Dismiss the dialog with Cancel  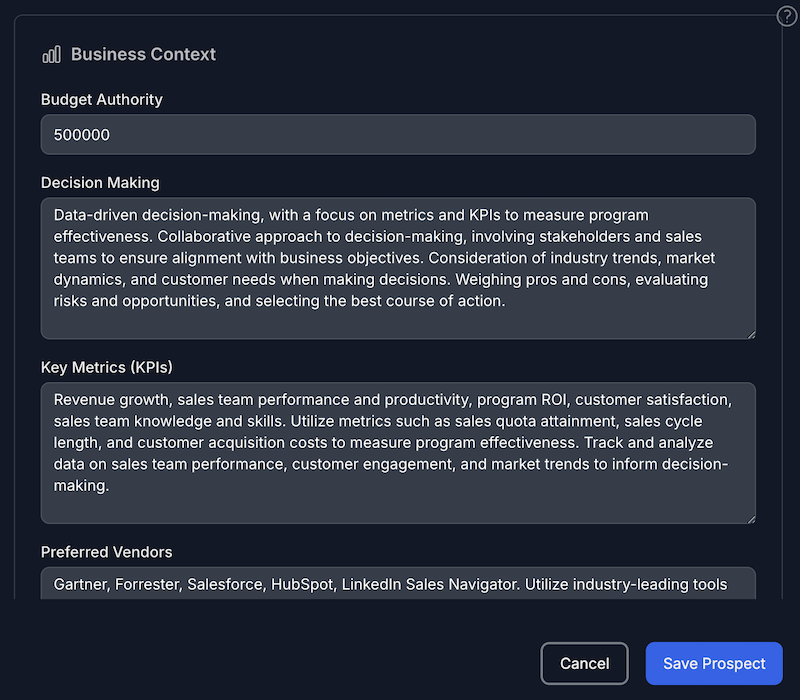tap(584, 663)
